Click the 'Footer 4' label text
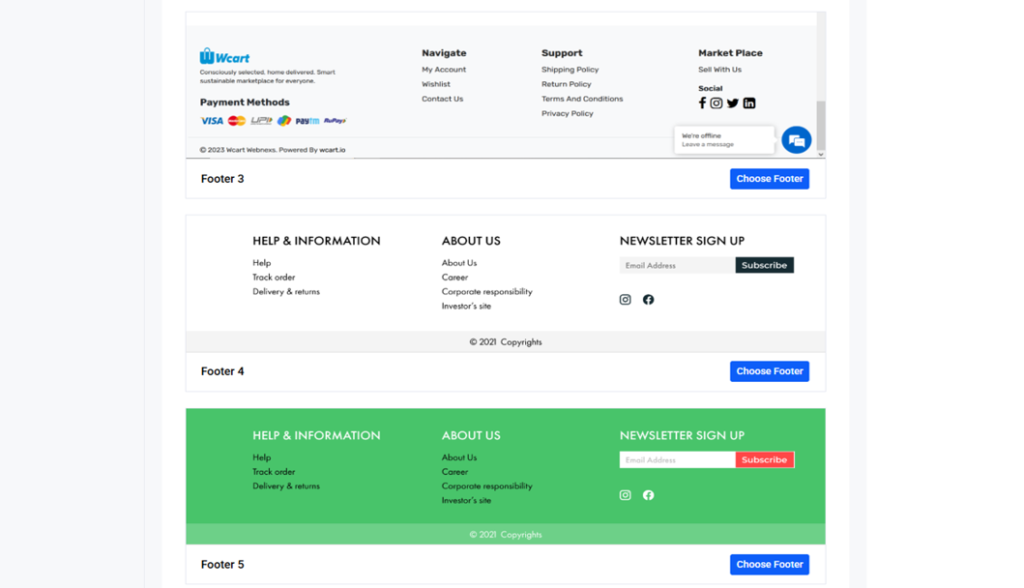The image size is (1024, 588). pyautogui.click(x=222, y=371)
